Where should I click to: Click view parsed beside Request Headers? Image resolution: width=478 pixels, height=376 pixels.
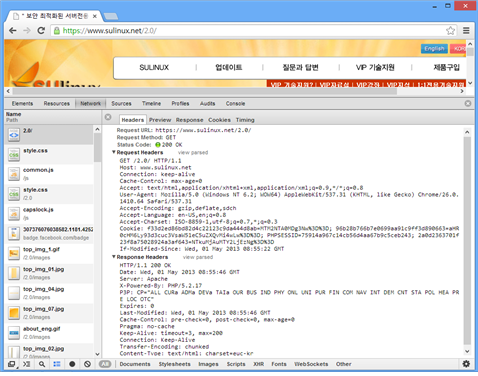click(193, 152)
